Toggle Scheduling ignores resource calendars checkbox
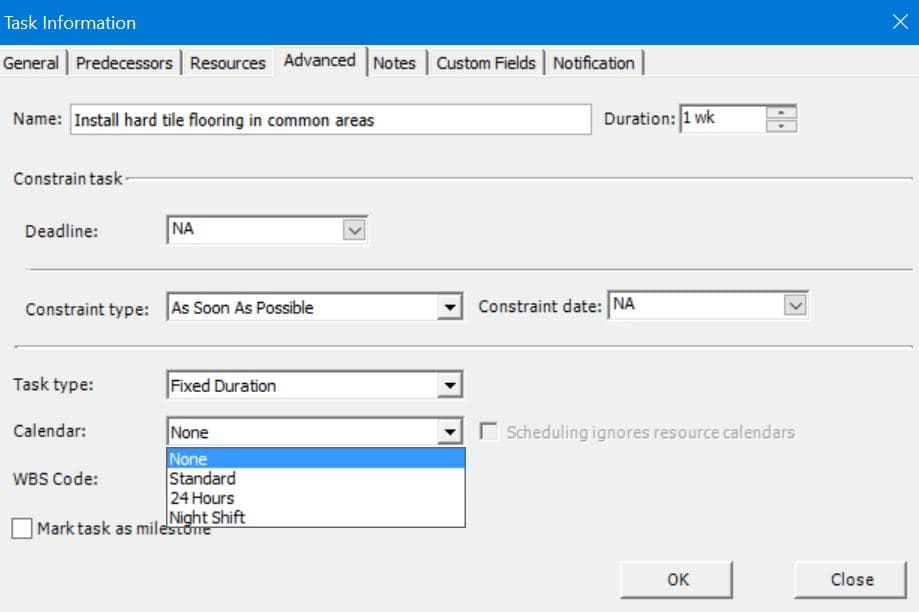 point(489,432)
